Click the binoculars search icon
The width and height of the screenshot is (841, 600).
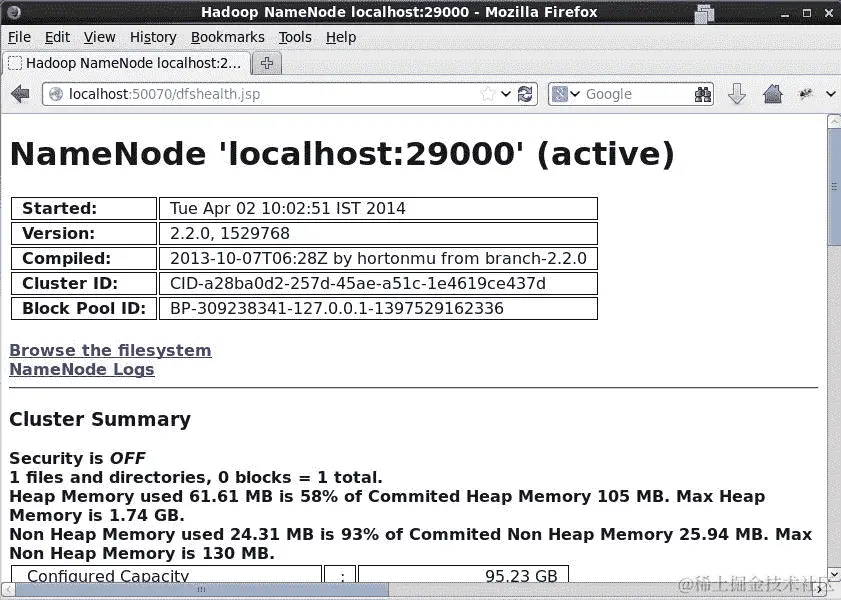tap(703, 94)
